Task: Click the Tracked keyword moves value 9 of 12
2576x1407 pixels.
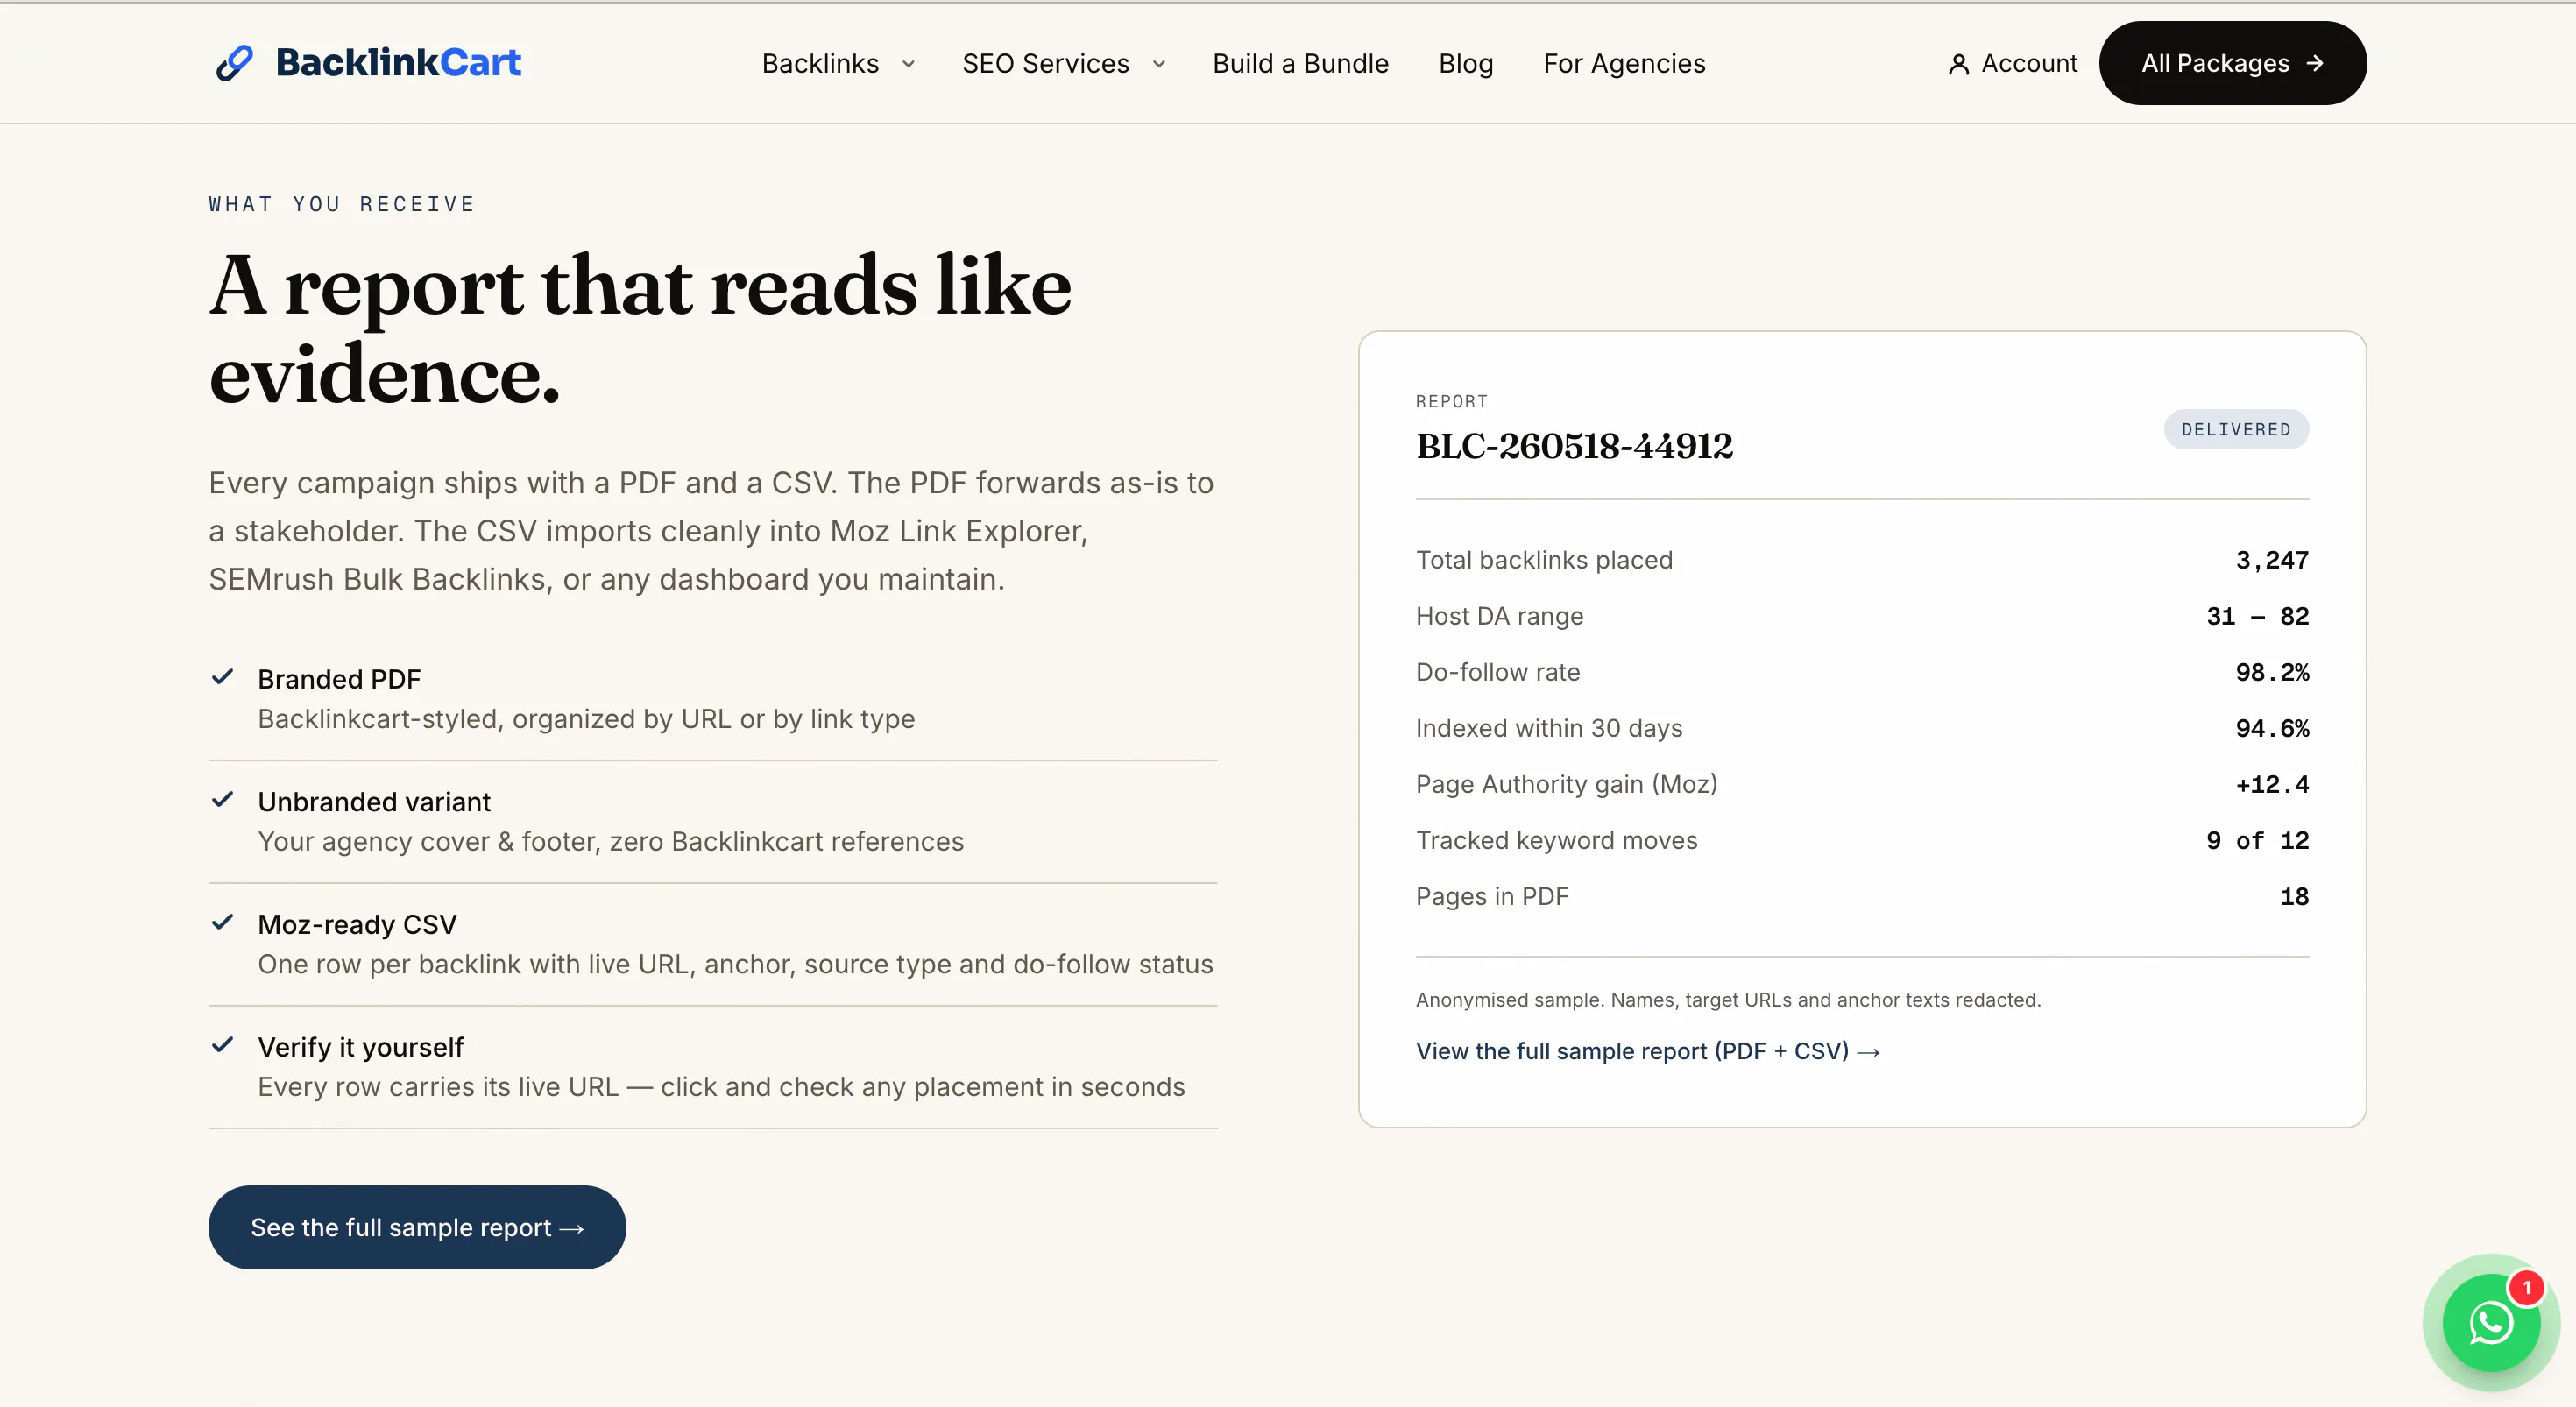Action: coord(2258,840)
